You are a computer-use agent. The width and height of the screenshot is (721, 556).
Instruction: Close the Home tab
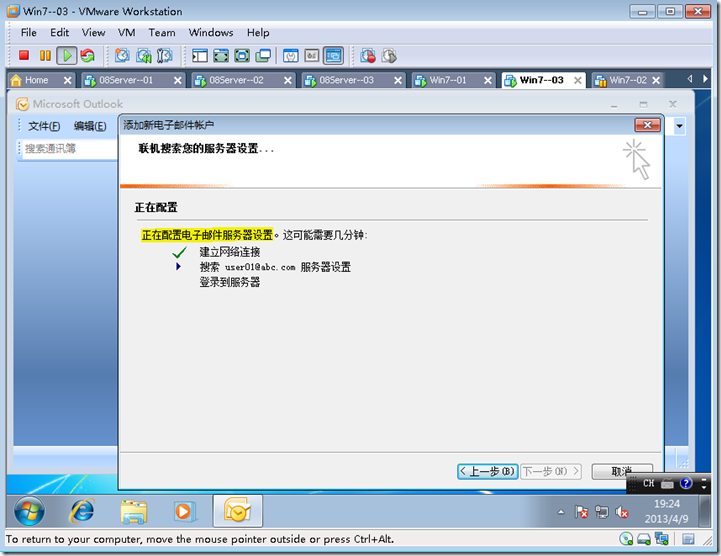pyautogui.click(x=68, y=80)
